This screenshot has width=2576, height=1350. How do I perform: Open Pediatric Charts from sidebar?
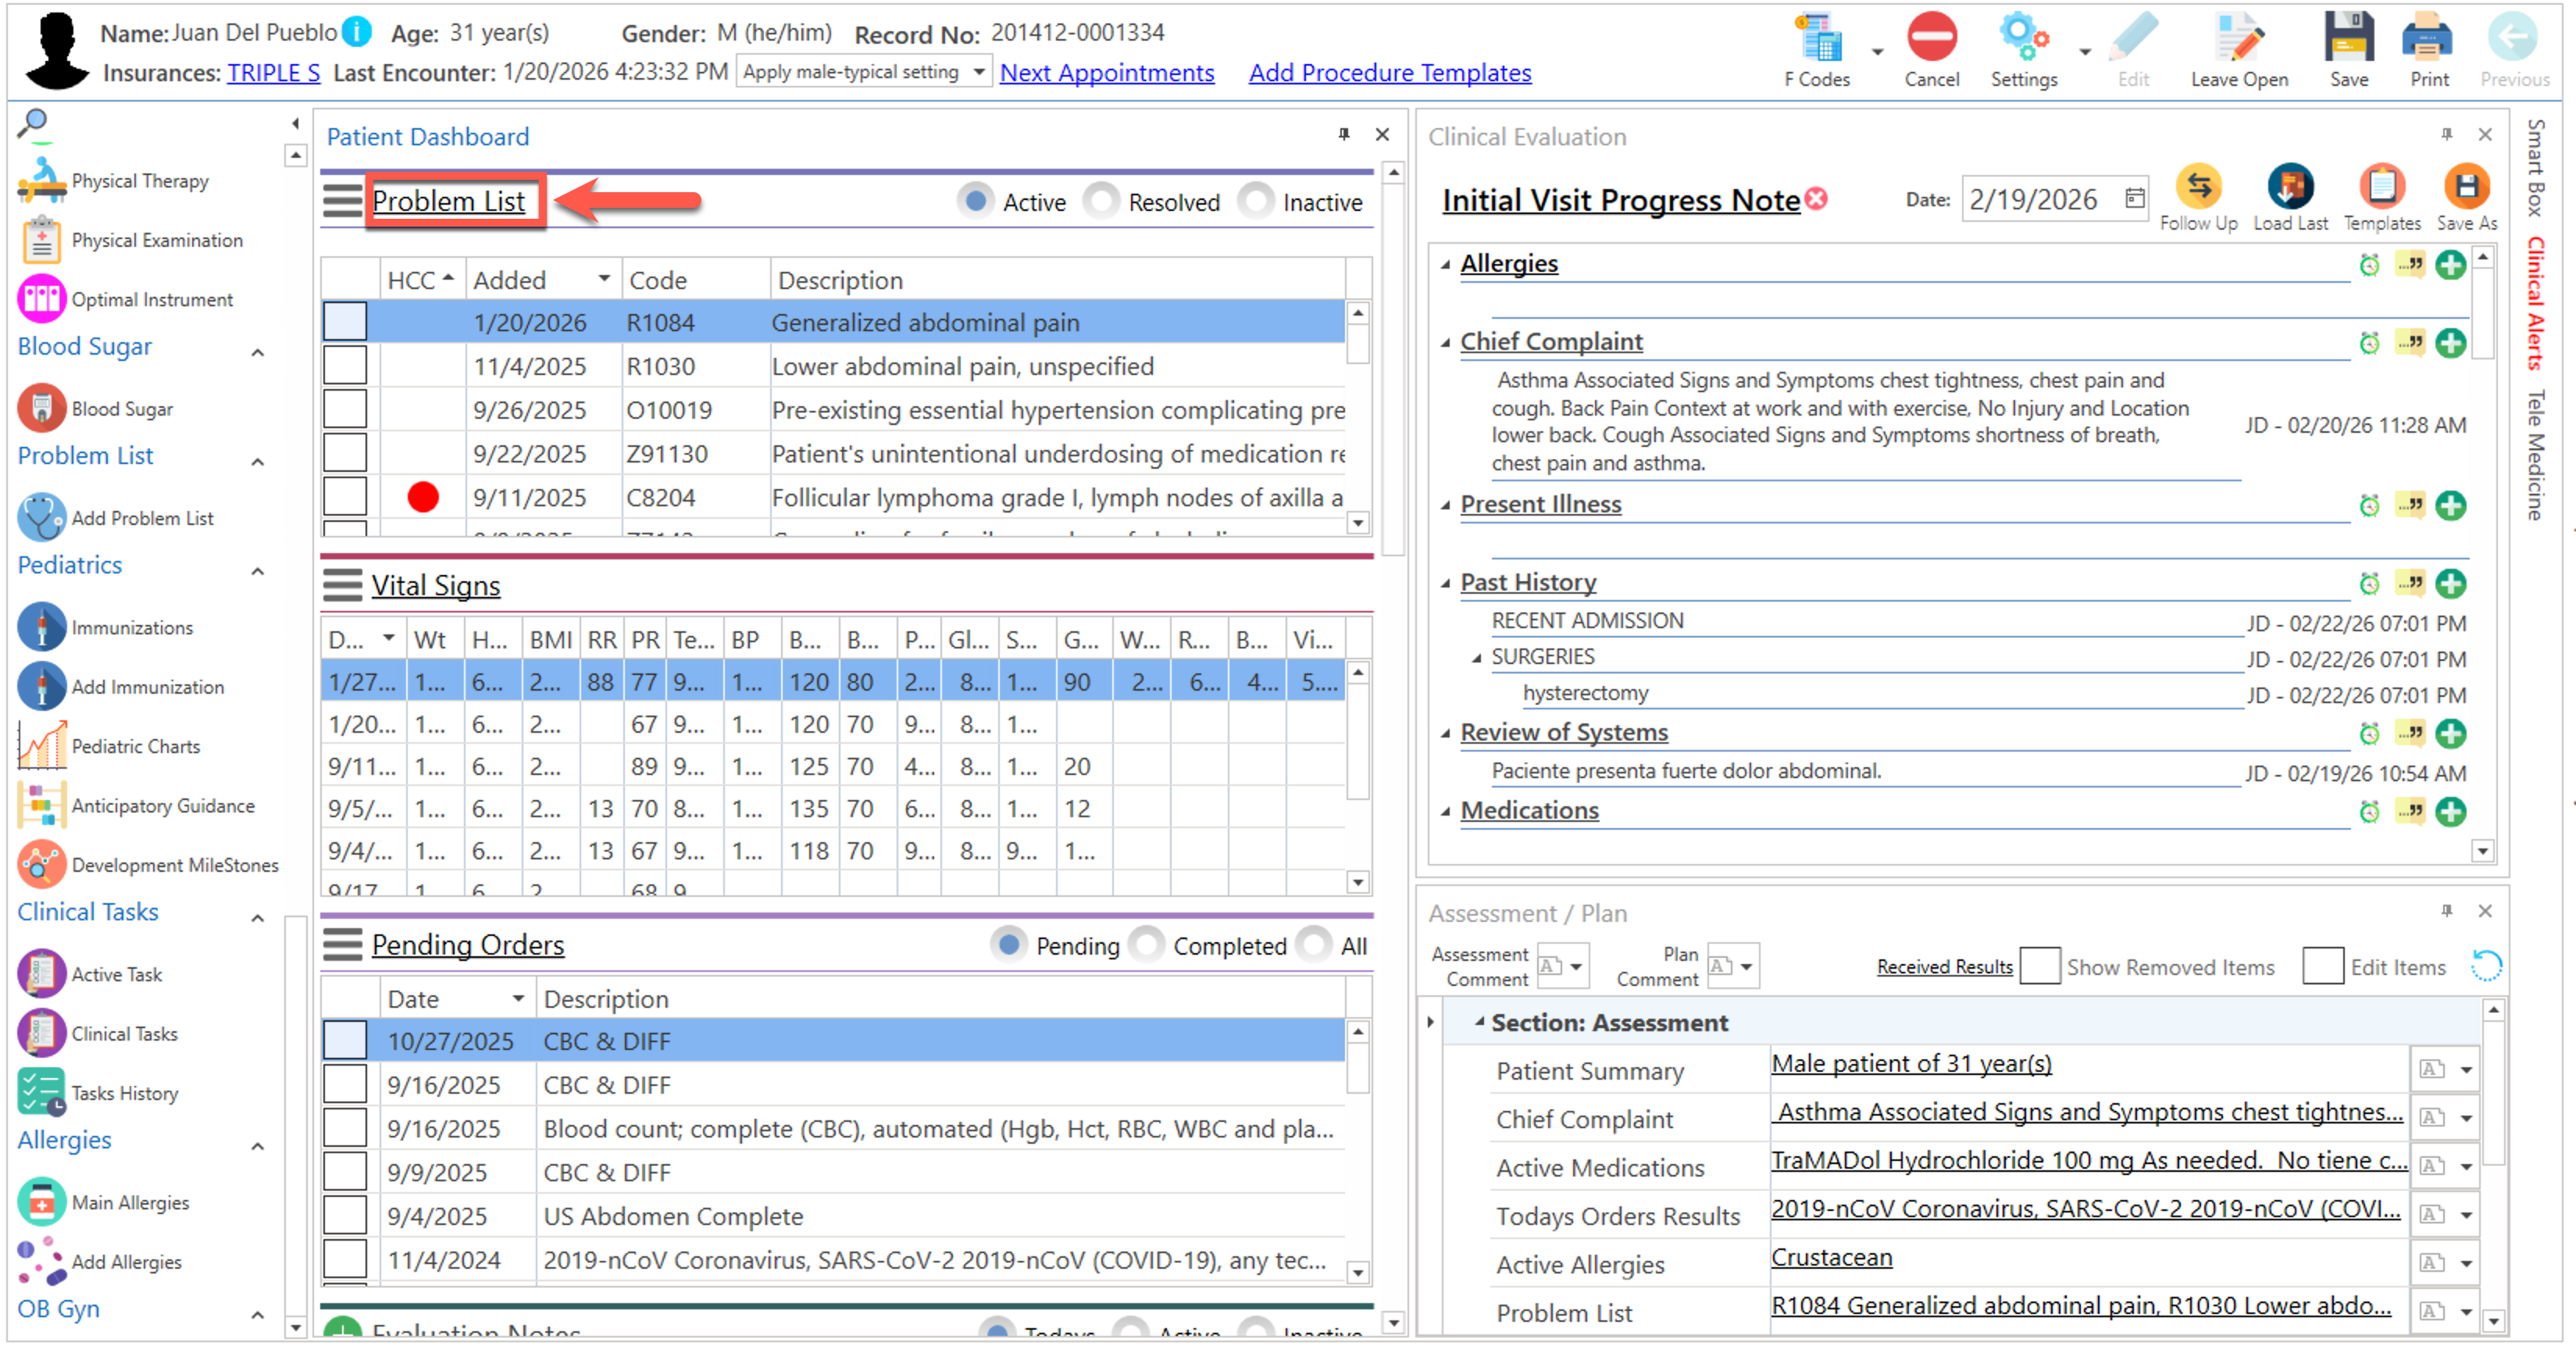pos(135,746)
